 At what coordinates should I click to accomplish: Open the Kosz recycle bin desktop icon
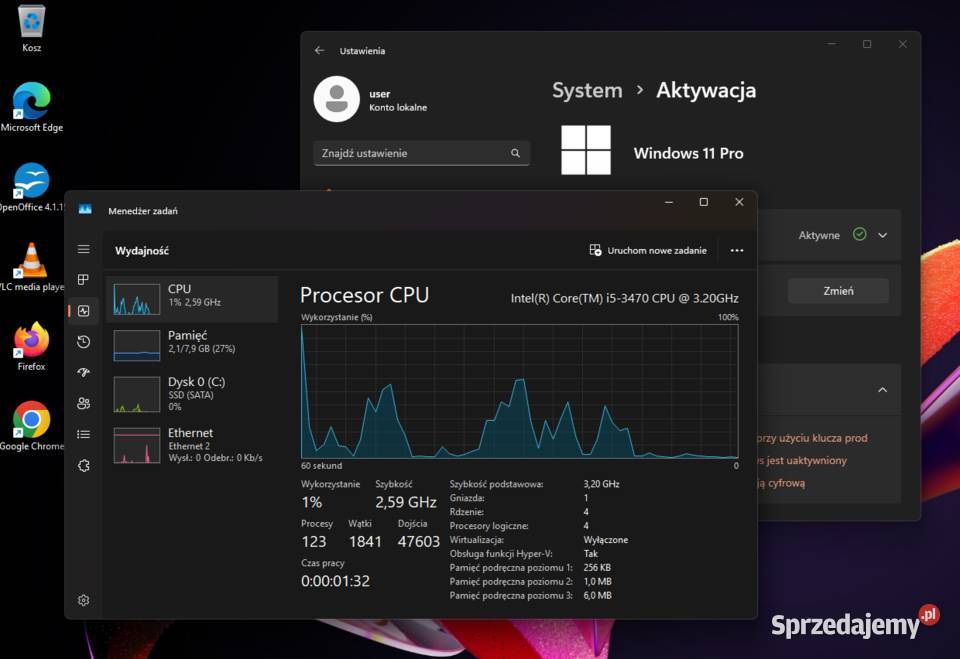pyautogui.click(x=32, y=29)
